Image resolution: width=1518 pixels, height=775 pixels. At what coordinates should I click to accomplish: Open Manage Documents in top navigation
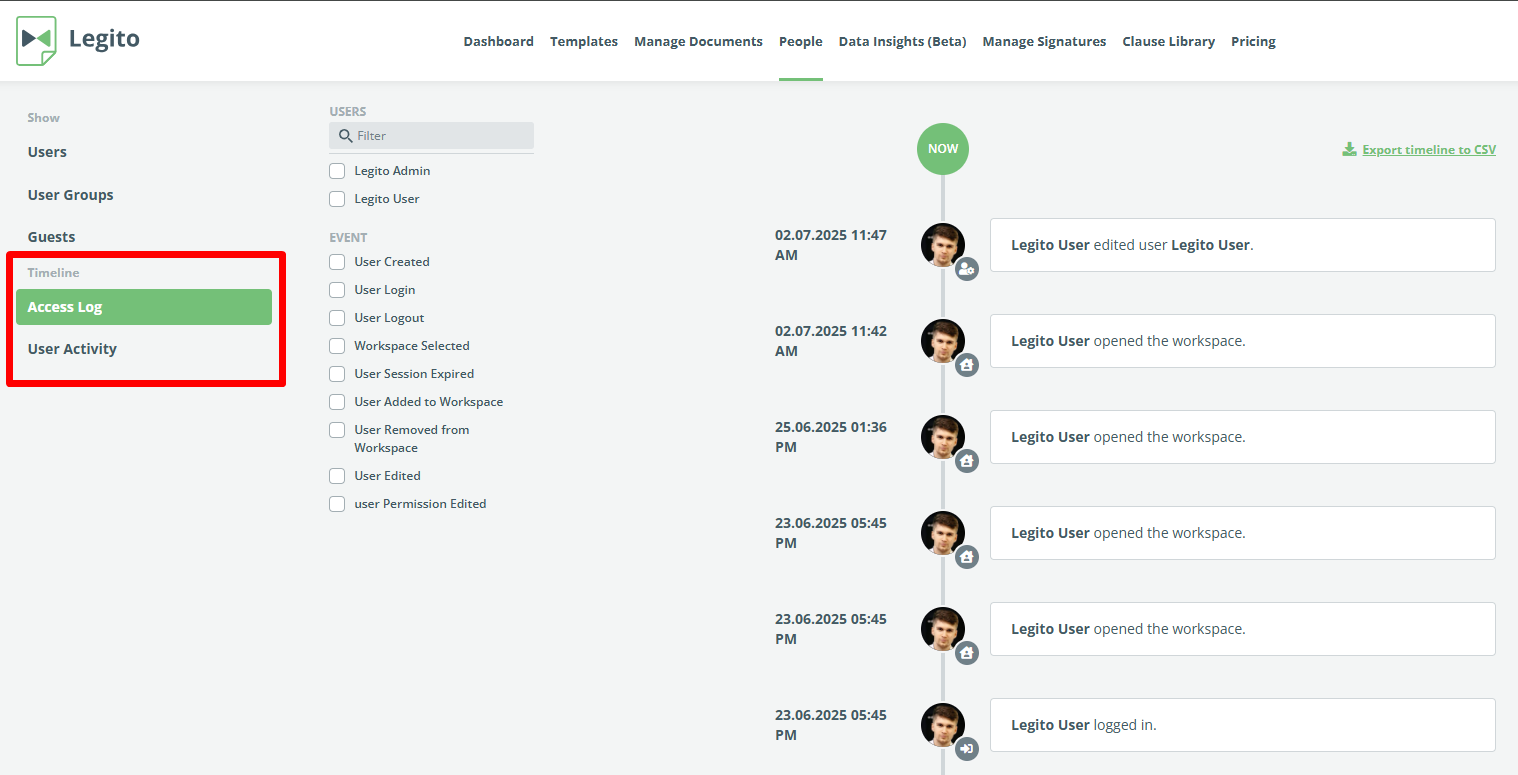tap(698, 41)
